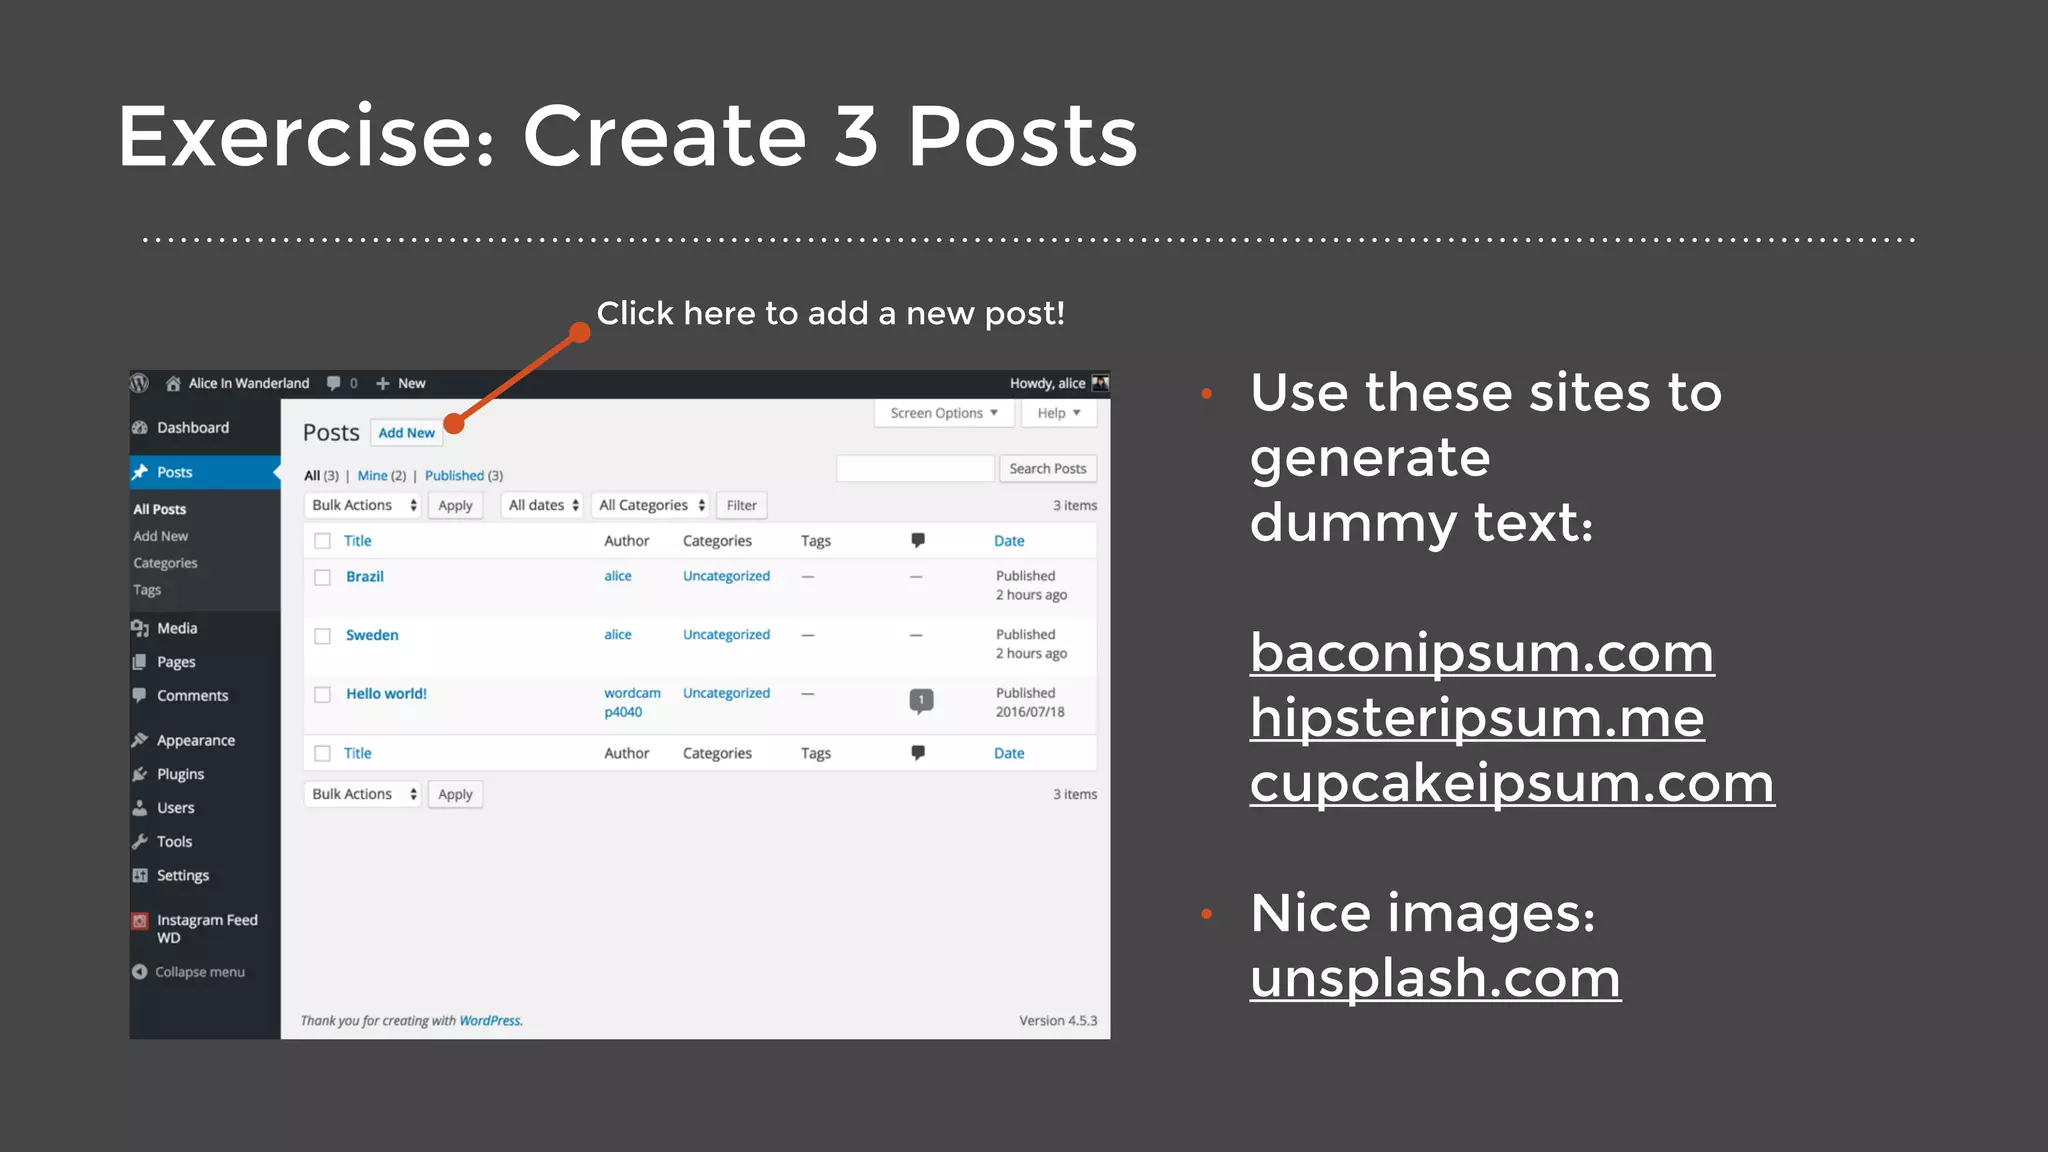Image resolution: width=2048 pixels, height=1152 pixels.
Task: Click Uncategorized link in Brazil row
Action: click(726, 576)
